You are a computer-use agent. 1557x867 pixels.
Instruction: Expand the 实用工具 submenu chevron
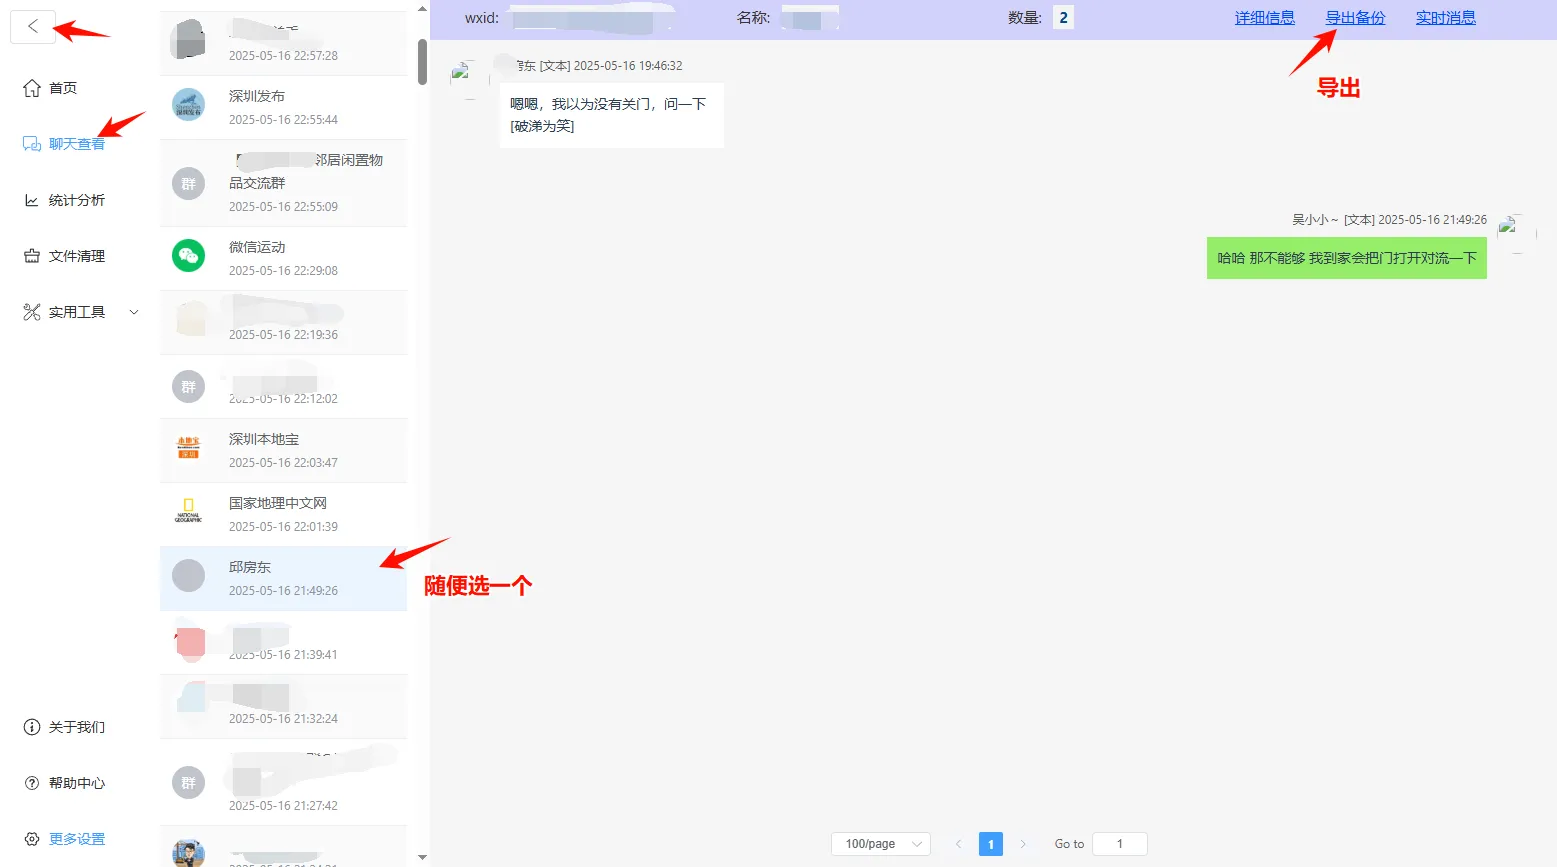pos(134,311)
